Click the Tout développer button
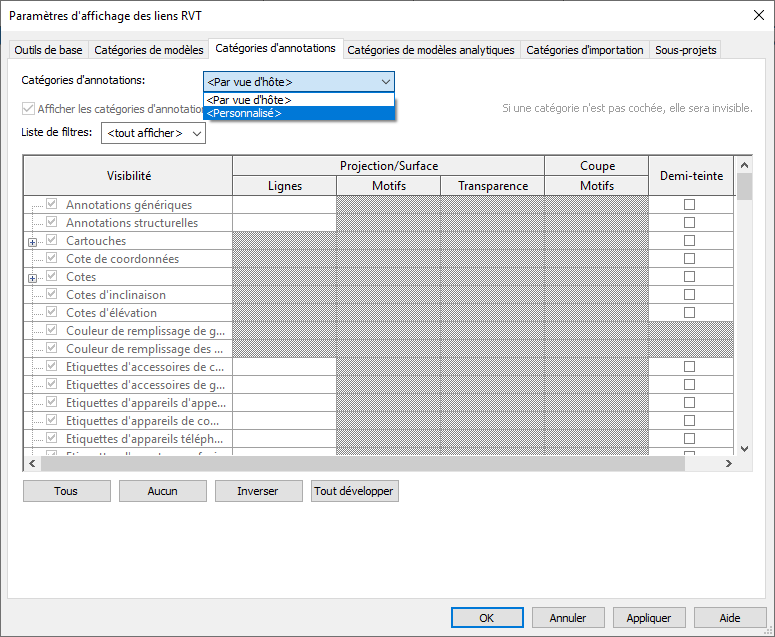This screenshot has height=637, width=775. (354, 491)
